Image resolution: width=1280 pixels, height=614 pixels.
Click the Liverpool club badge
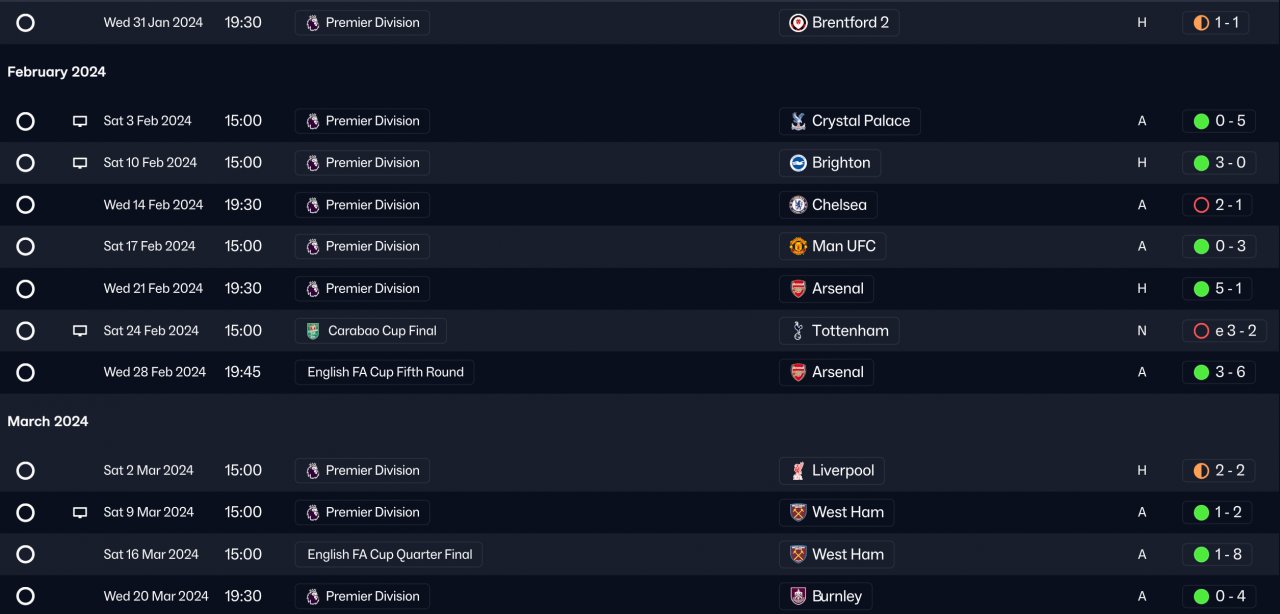click(798, 471)
